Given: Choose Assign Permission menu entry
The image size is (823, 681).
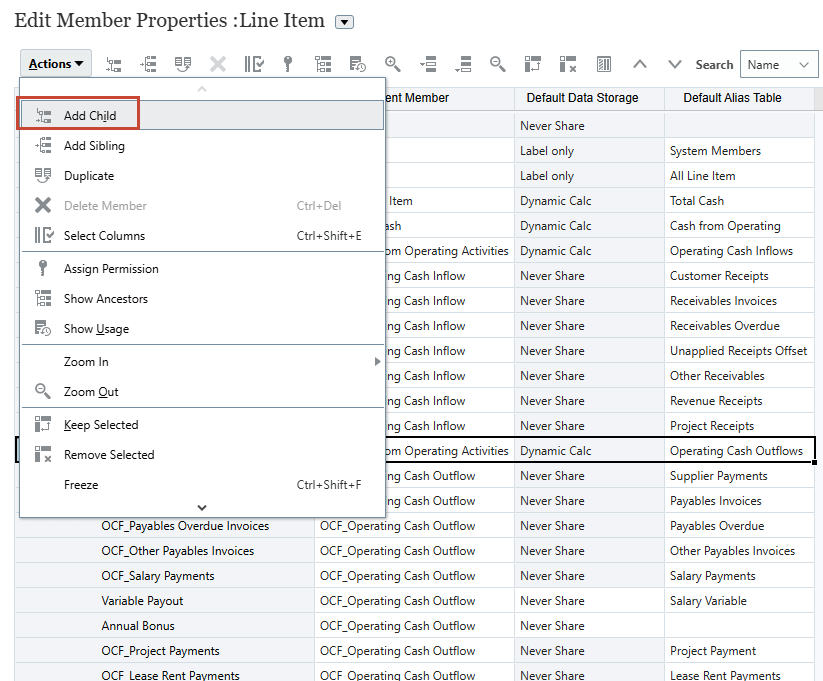Looking at the screenshot, I should pyautogui.click(x=202, y=268).
